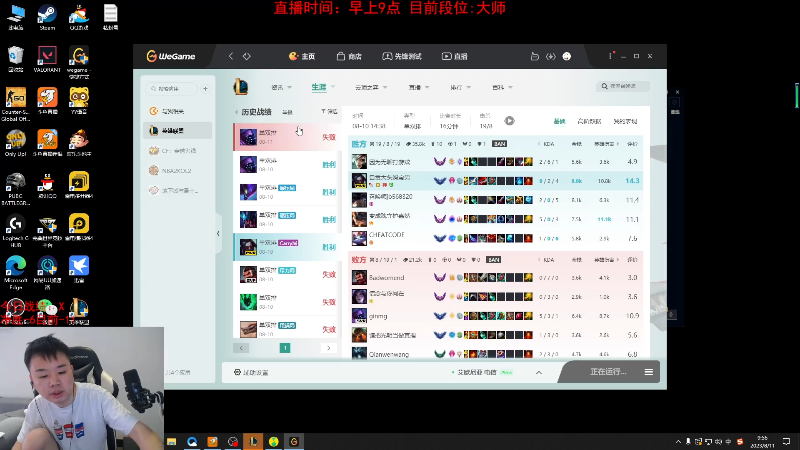
Task: Open the 先锋测试 tab
Action: pyautogui.click(x=402, y=56)
